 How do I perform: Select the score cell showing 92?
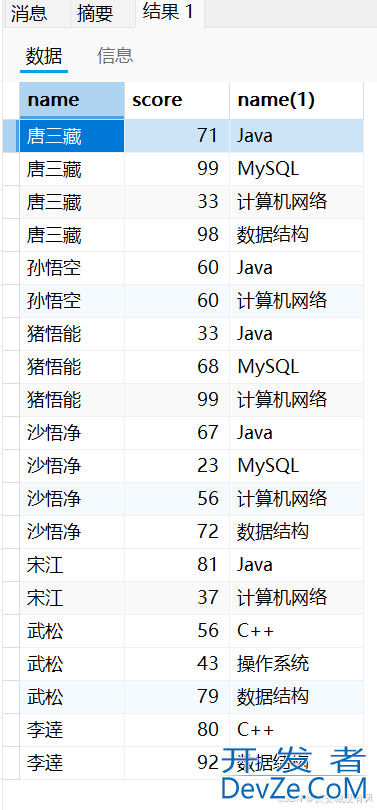(177, 764)
